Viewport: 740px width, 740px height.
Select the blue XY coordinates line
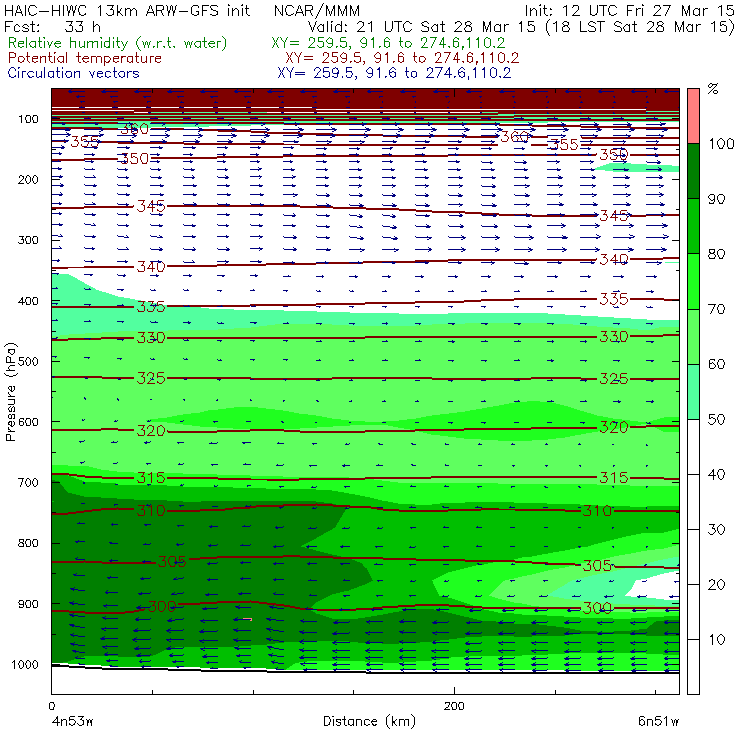pos(394,73)
